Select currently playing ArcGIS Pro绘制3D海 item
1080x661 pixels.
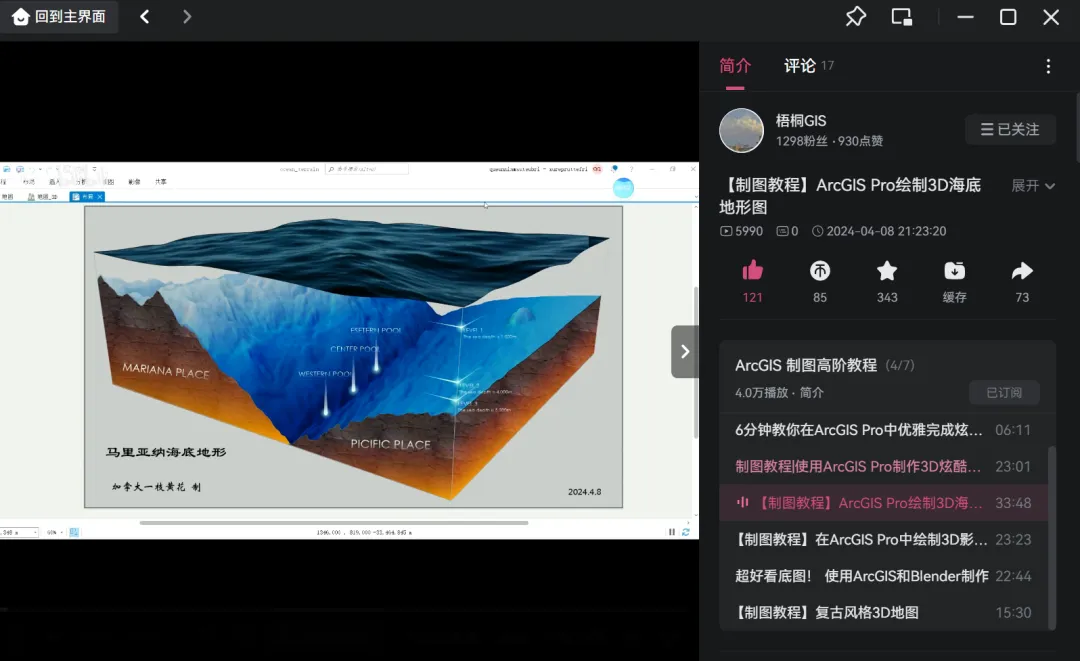pos(883,503)
